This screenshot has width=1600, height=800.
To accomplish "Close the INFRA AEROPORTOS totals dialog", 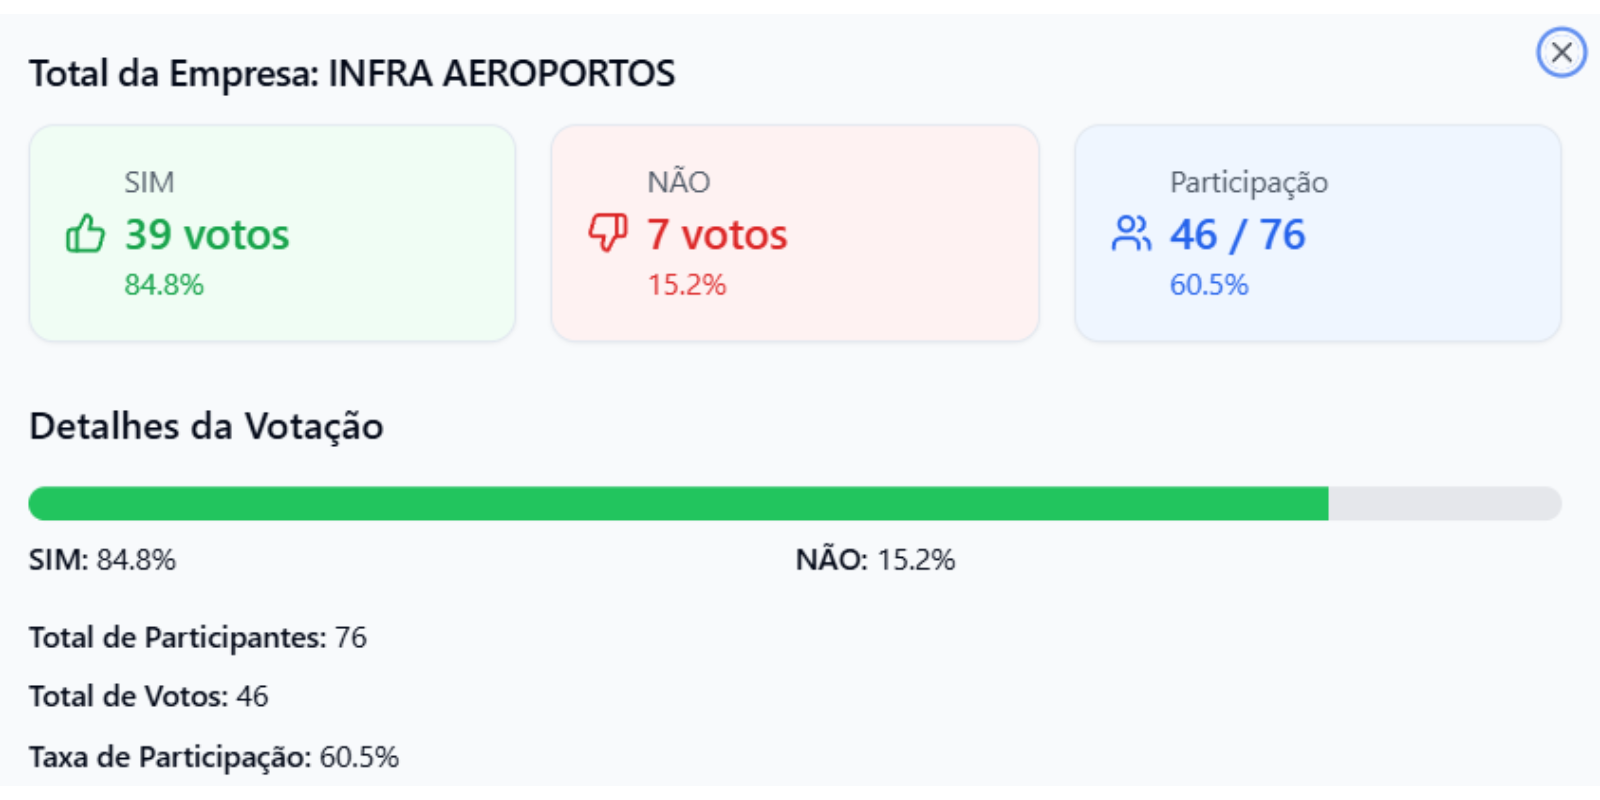I will pos(1561,52).
